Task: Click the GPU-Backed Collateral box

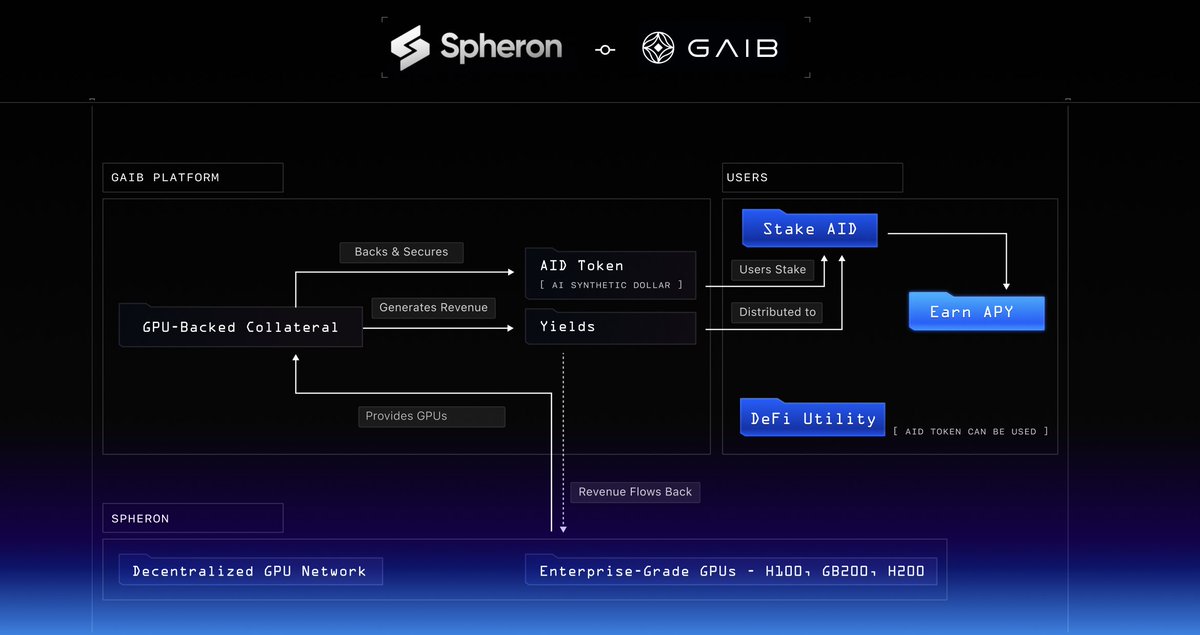Action: [x=240, y=326]
